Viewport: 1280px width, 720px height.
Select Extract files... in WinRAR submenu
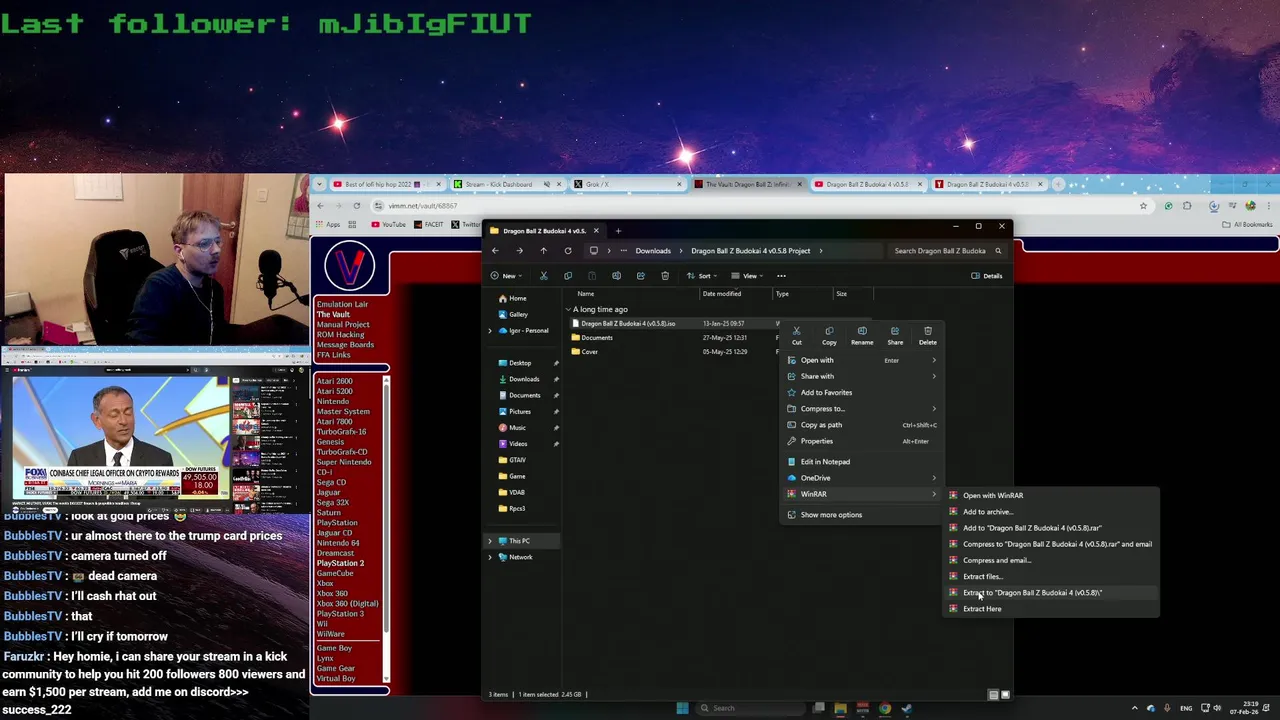click(1052, 576)
